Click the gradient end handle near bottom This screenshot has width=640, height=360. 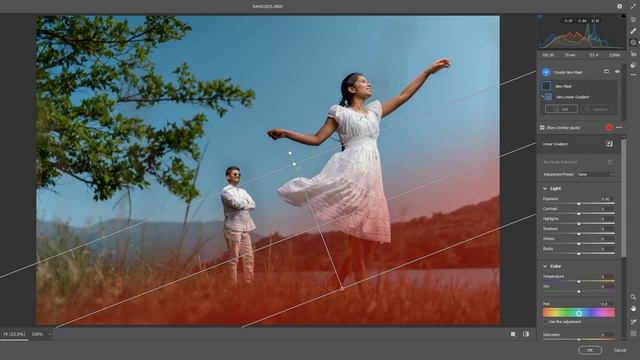(342, 289)
